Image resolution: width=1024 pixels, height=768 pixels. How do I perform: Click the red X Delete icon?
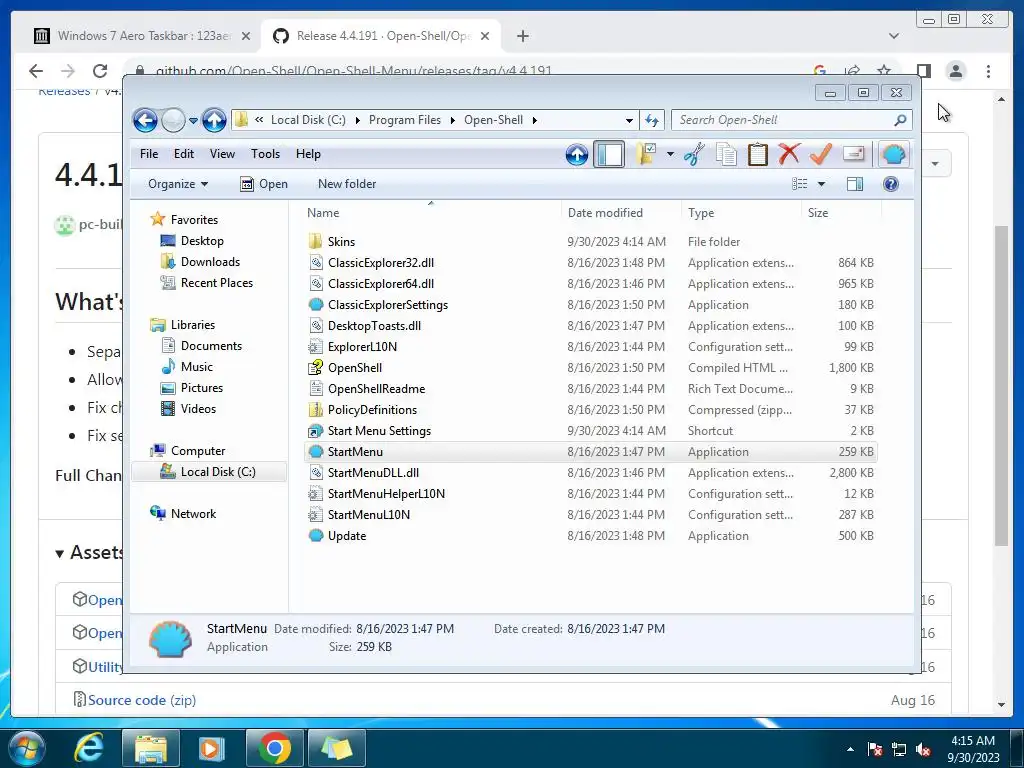(x=789, y=155)
